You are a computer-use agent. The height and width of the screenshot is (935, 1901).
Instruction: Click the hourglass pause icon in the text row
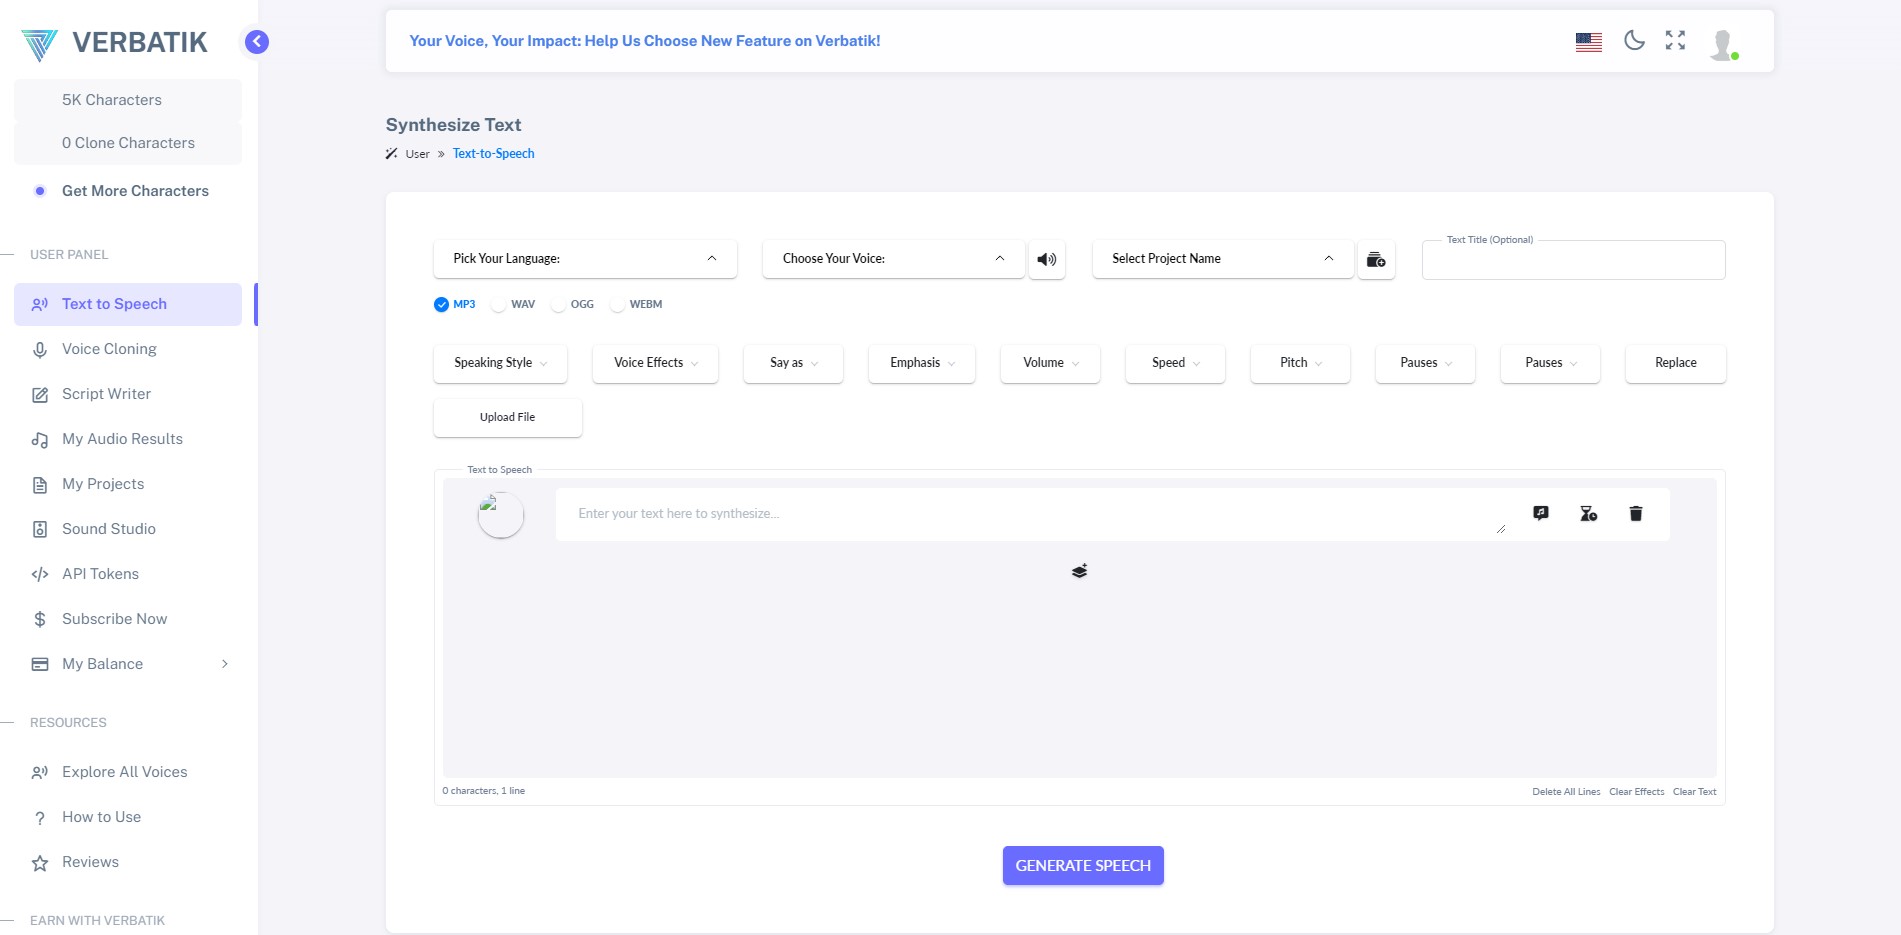tap(1588, 513)
